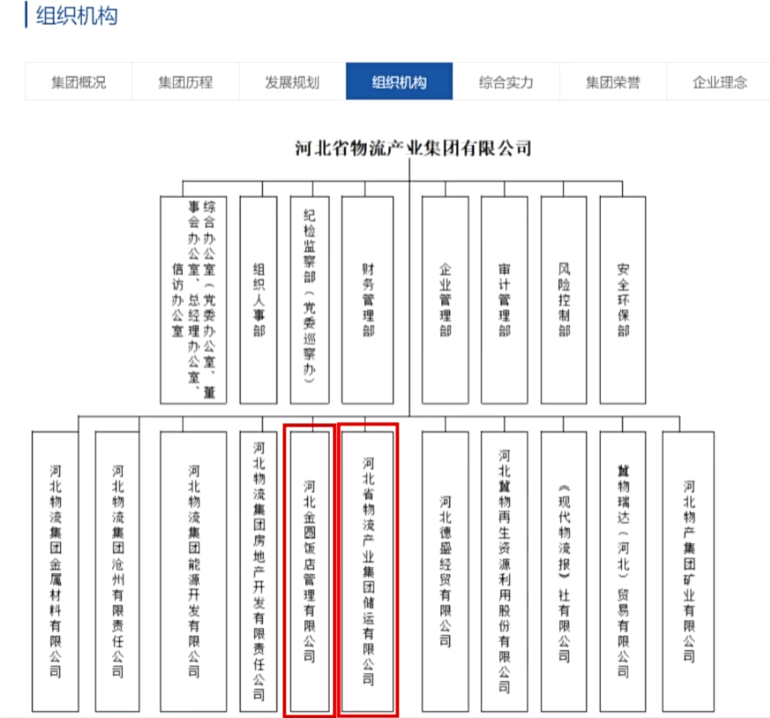
Task: Select 河北物流集团沧州有限责任公司 box
Action: click(x=117, y=572)
